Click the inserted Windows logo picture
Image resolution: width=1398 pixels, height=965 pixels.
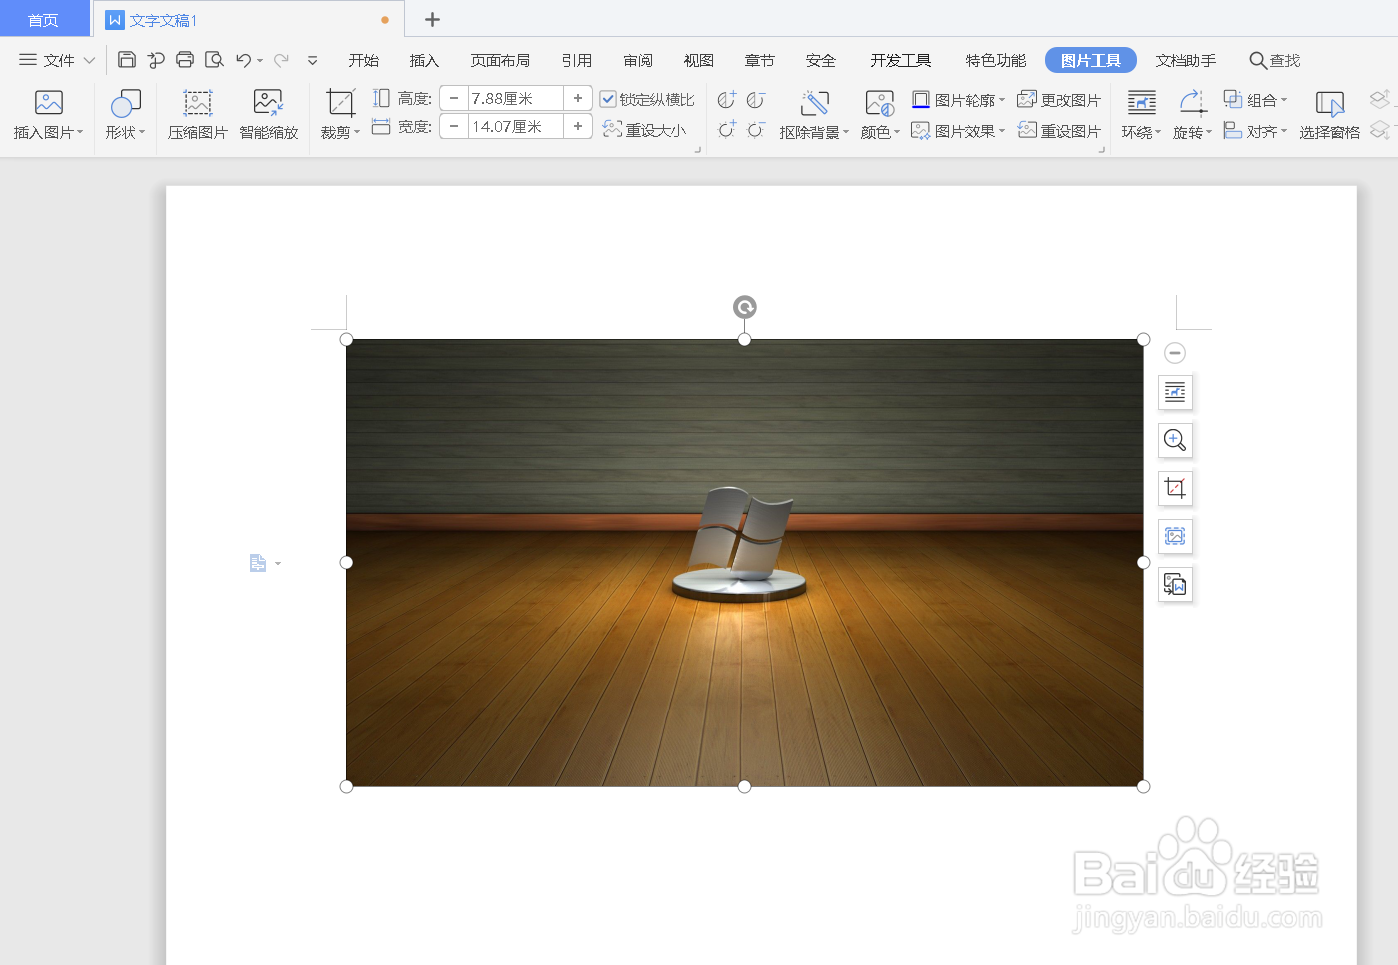(x=744, y=562)
